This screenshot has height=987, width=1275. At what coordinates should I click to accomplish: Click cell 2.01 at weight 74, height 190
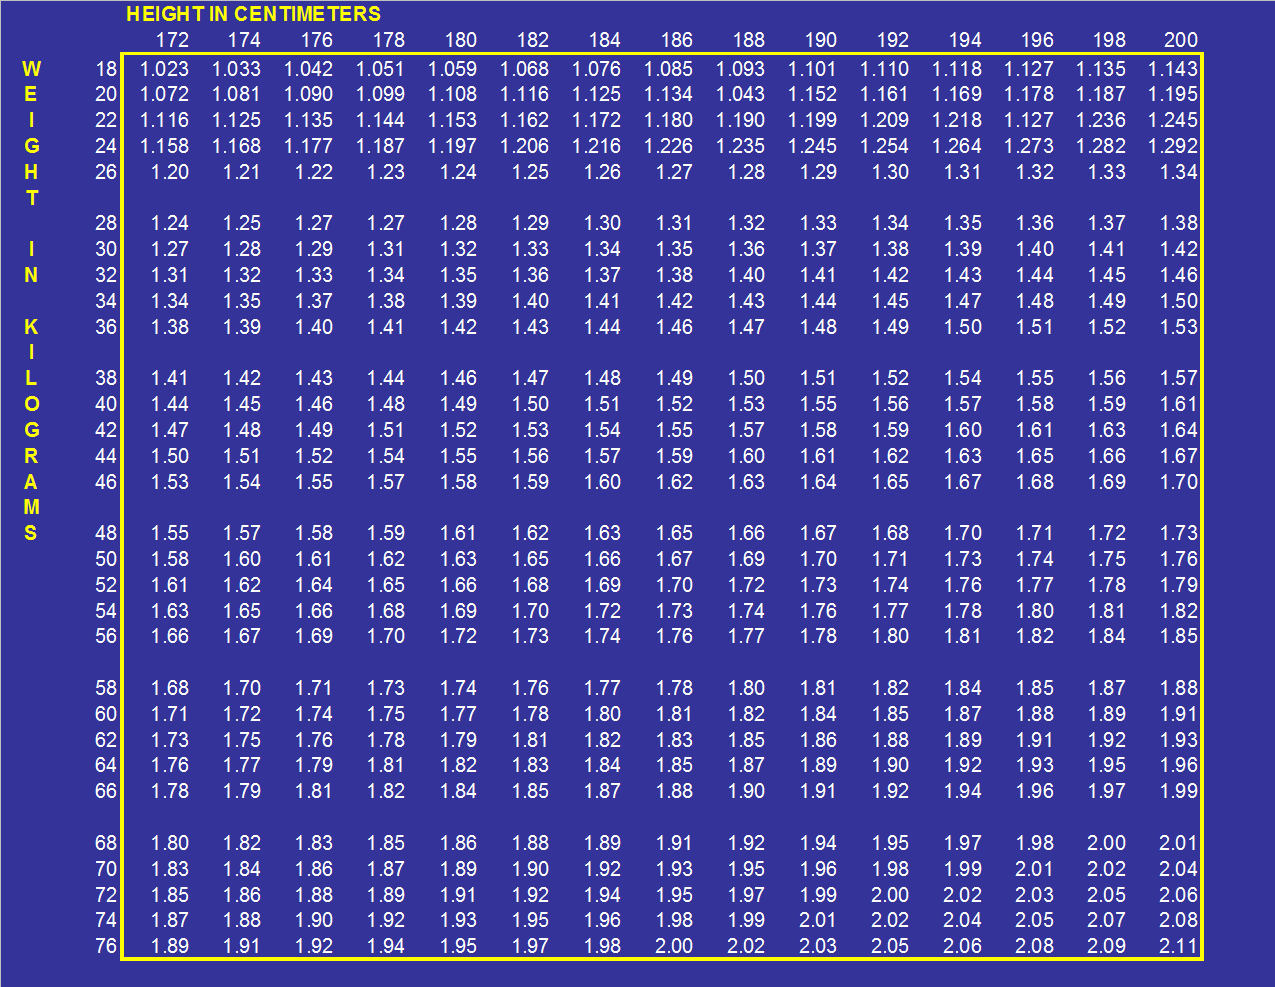[x=818, y=920]
